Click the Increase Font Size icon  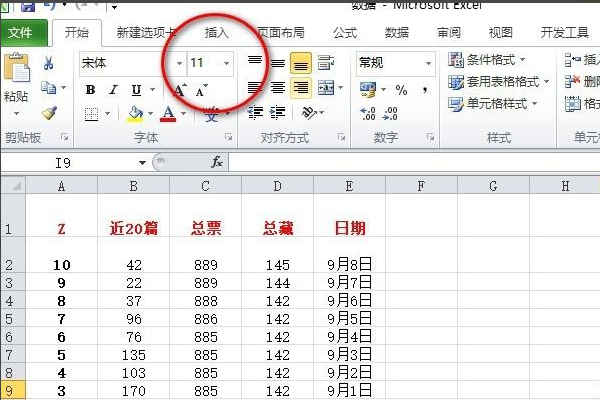180,90
